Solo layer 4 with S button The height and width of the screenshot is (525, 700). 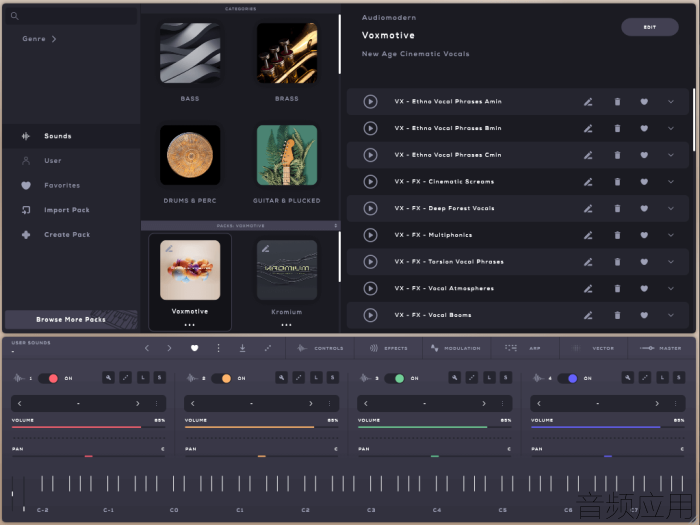(679, 378)
